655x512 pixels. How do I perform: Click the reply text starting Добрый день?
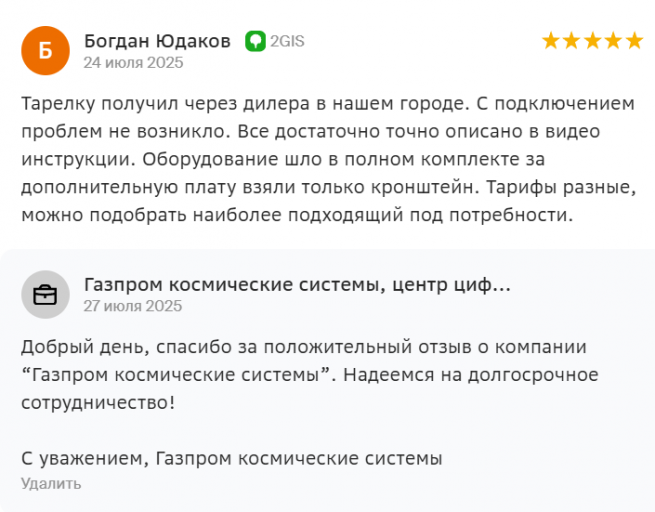pos(310,375)
